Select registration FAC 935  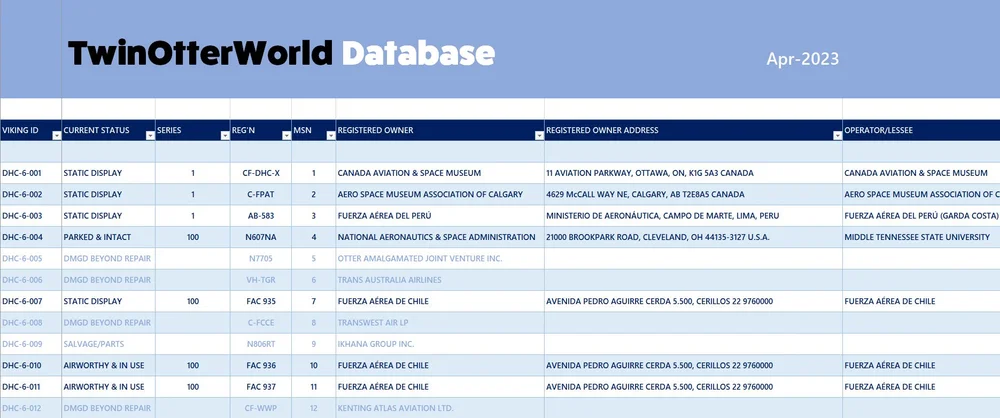click(261, 301)
